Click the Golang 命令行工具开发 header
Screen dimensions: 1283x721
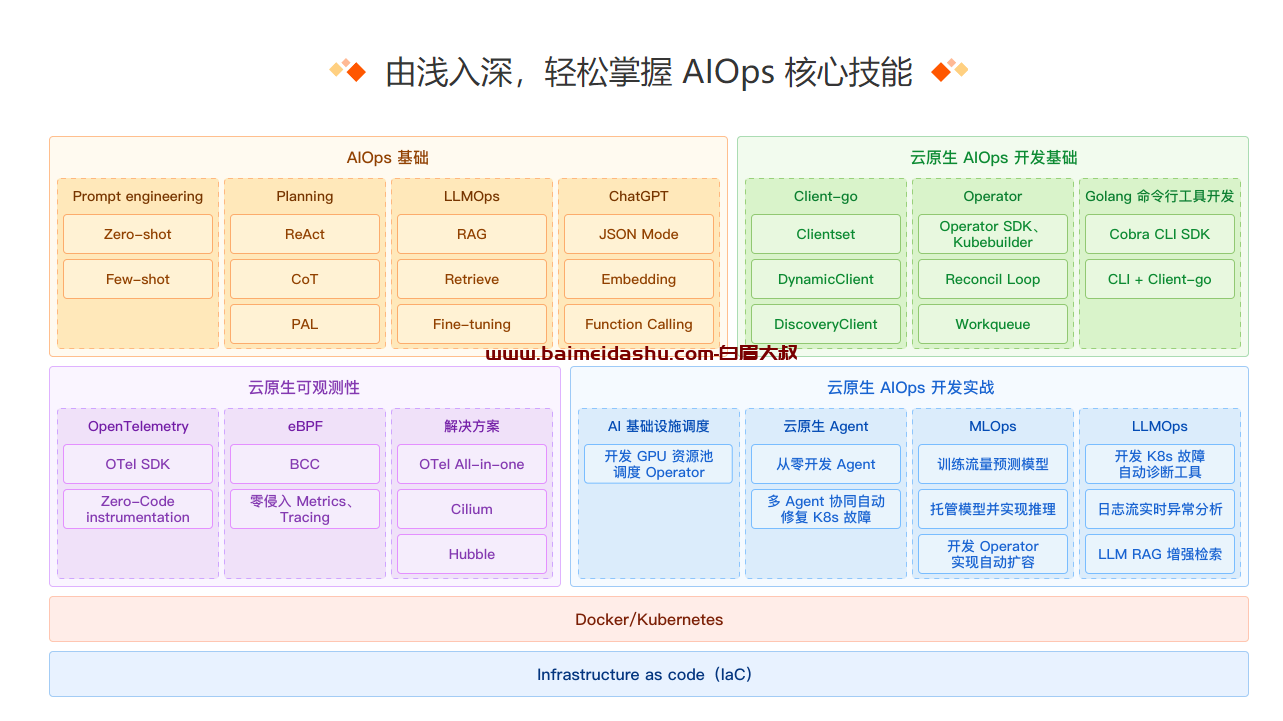pos(1160,196)
